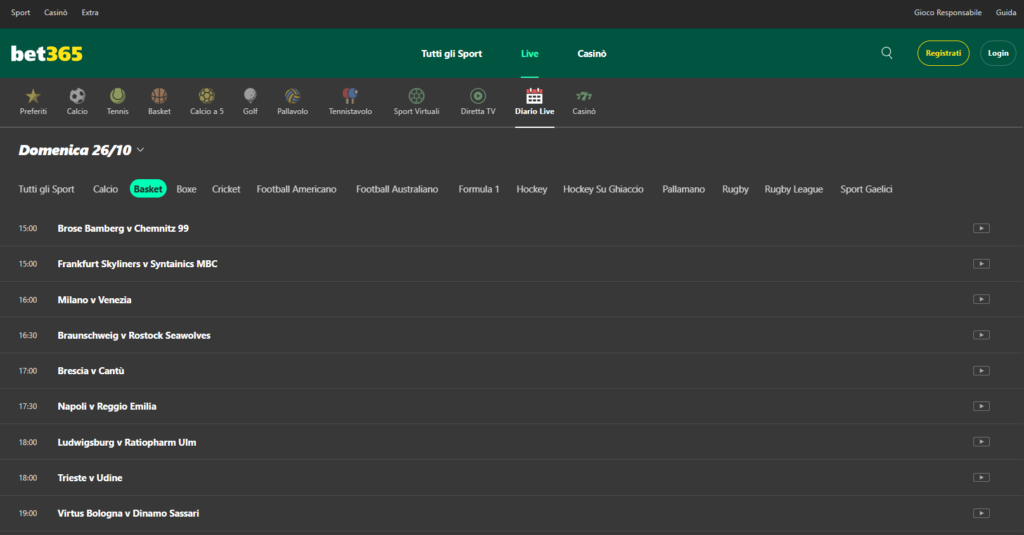Screen dimensions: 1024x535
Task: Play the stream for Trieste v Udine
Action: (x=981, y=478)
